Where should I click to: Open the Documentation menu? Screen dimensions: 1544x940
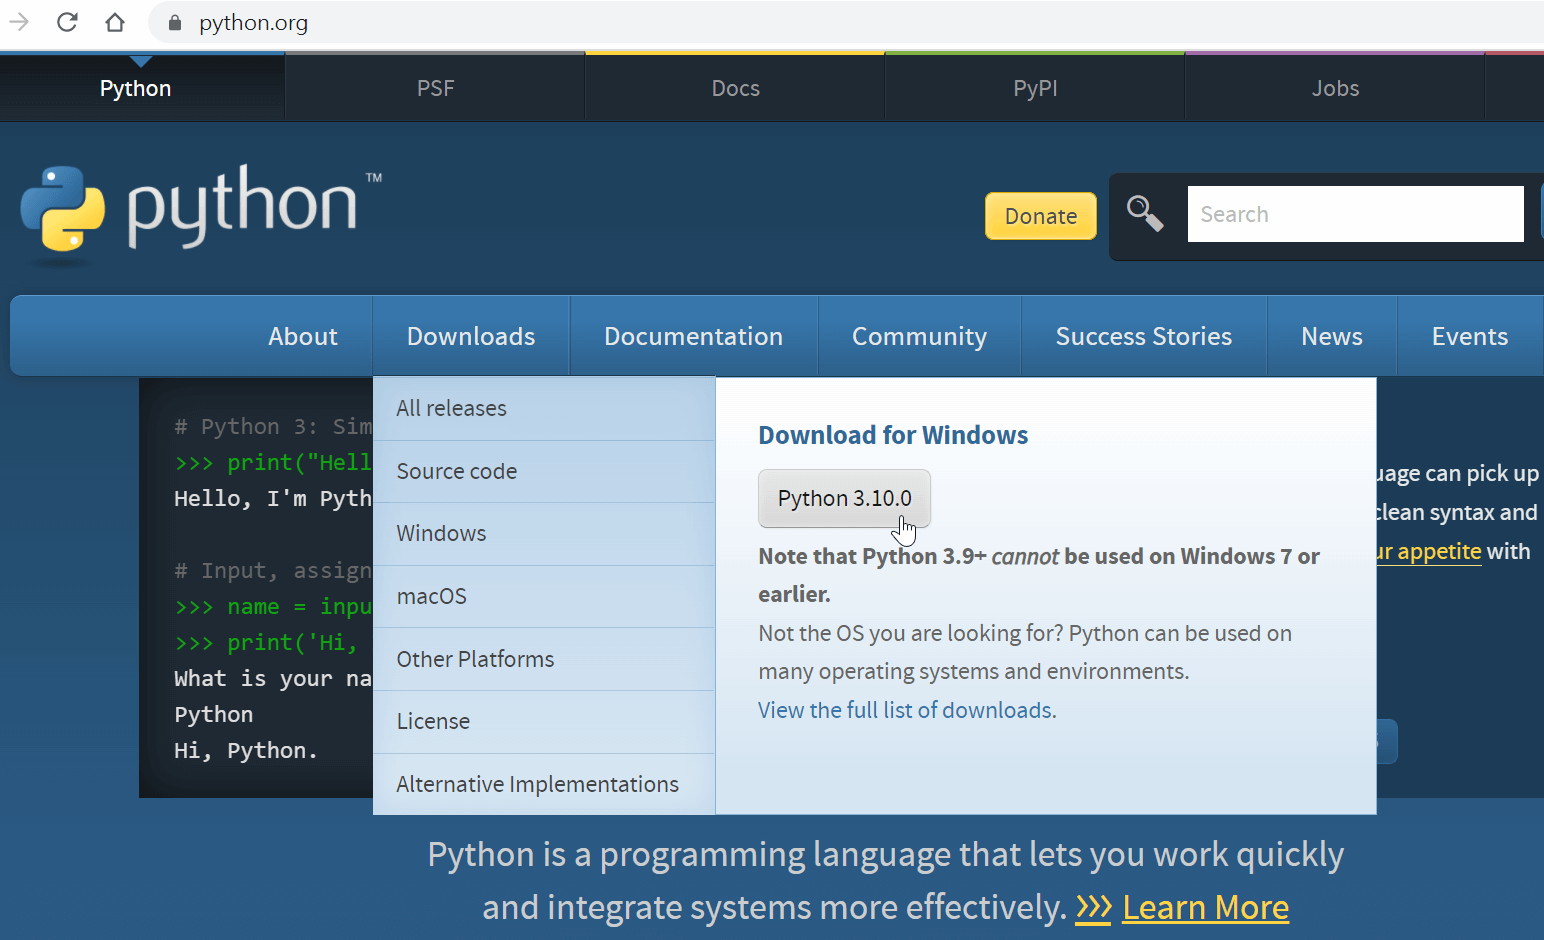[694, 336]
